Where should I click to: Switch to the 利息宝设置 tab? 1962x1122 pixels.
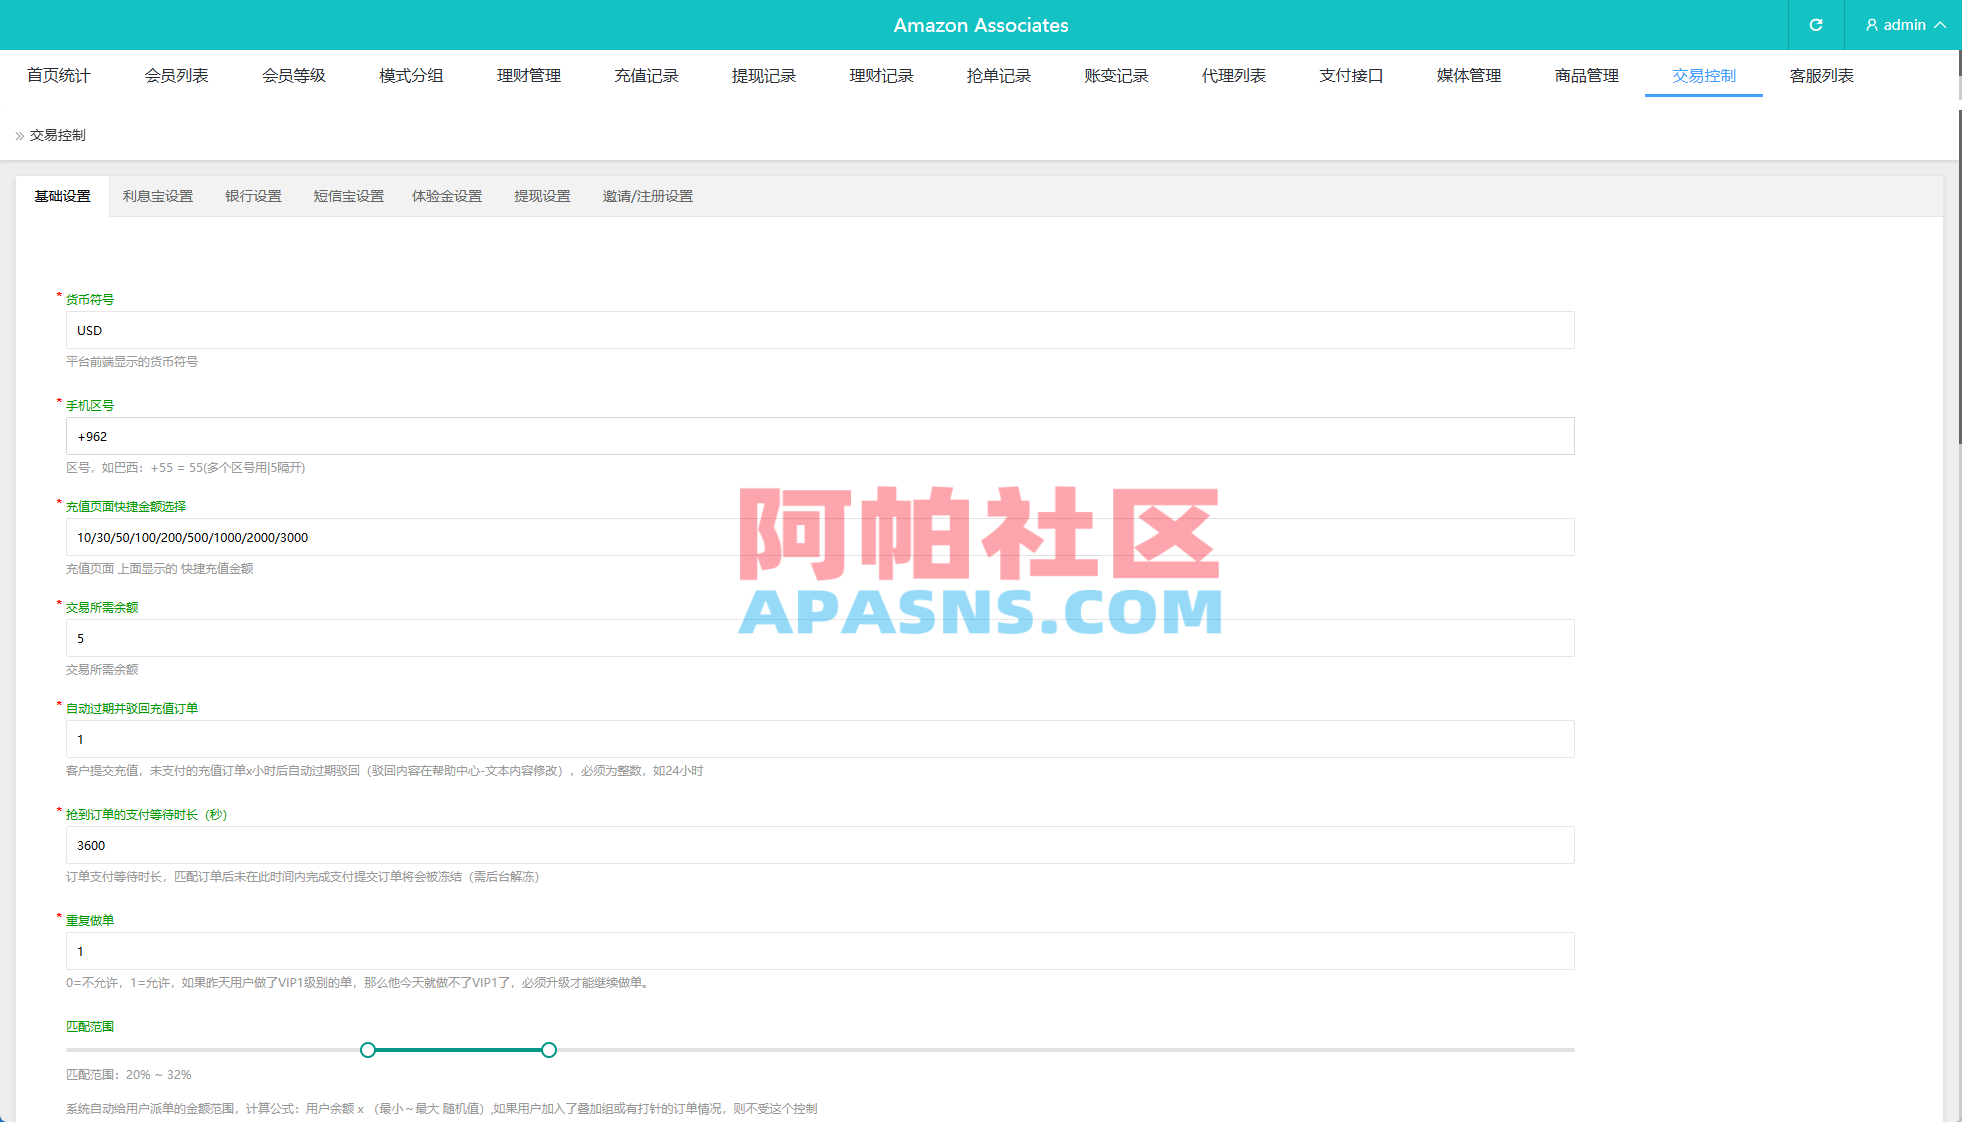pos(158,196)
